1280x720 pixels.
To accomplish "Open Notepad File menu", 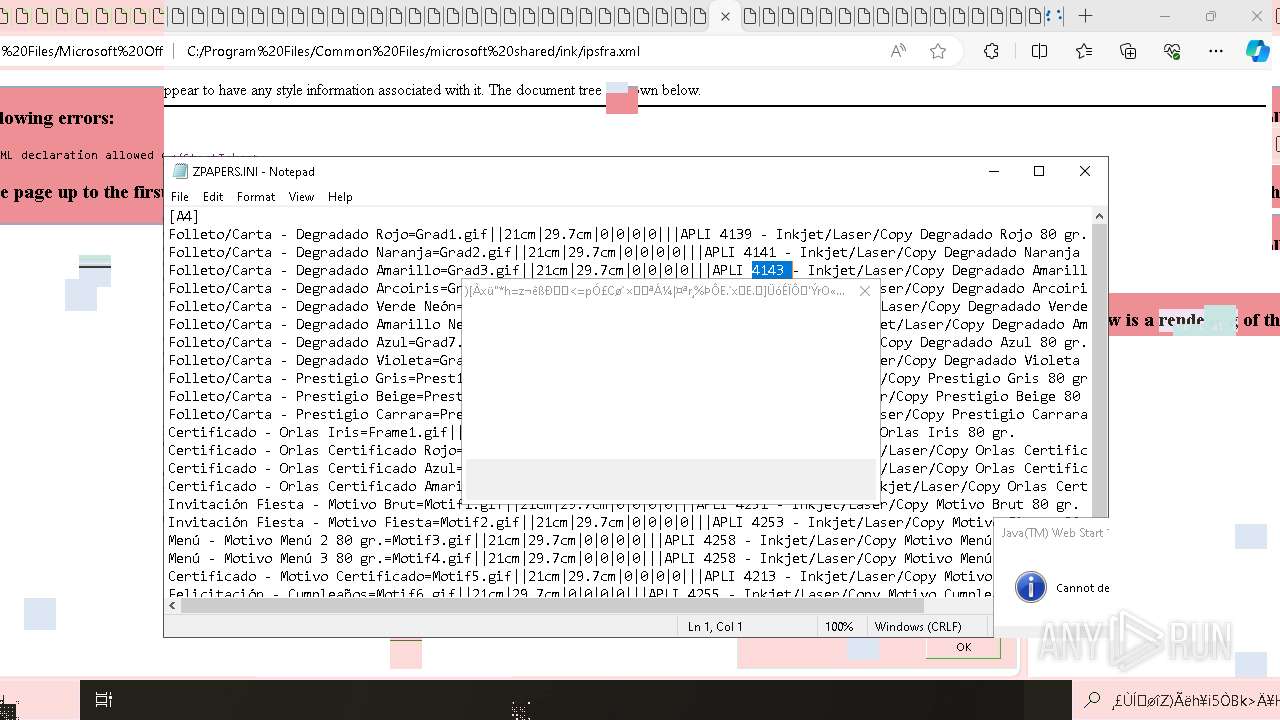I will click(x=179, y=197).
